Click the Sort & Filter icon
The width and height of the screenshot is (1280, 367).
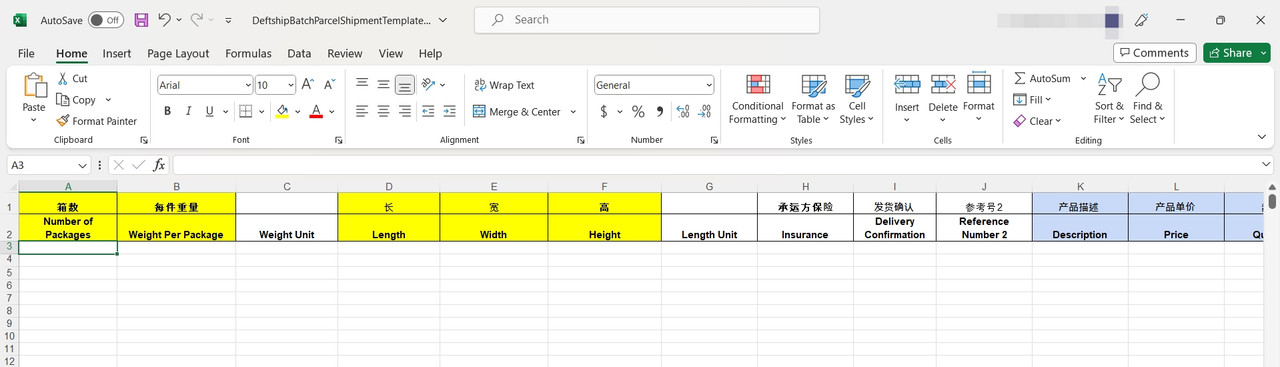(1109, 85)
